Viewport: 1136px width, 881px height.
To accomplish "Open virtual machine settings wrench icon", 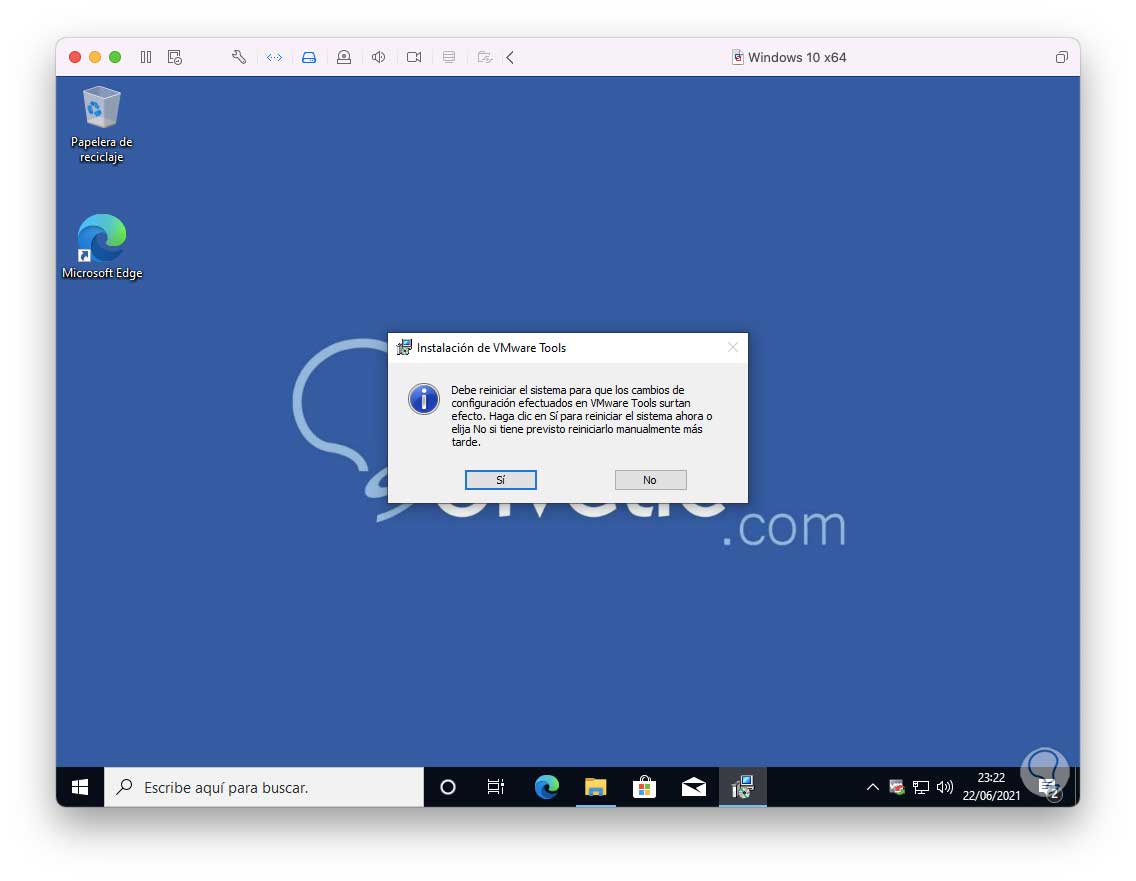I will point(239,57).
